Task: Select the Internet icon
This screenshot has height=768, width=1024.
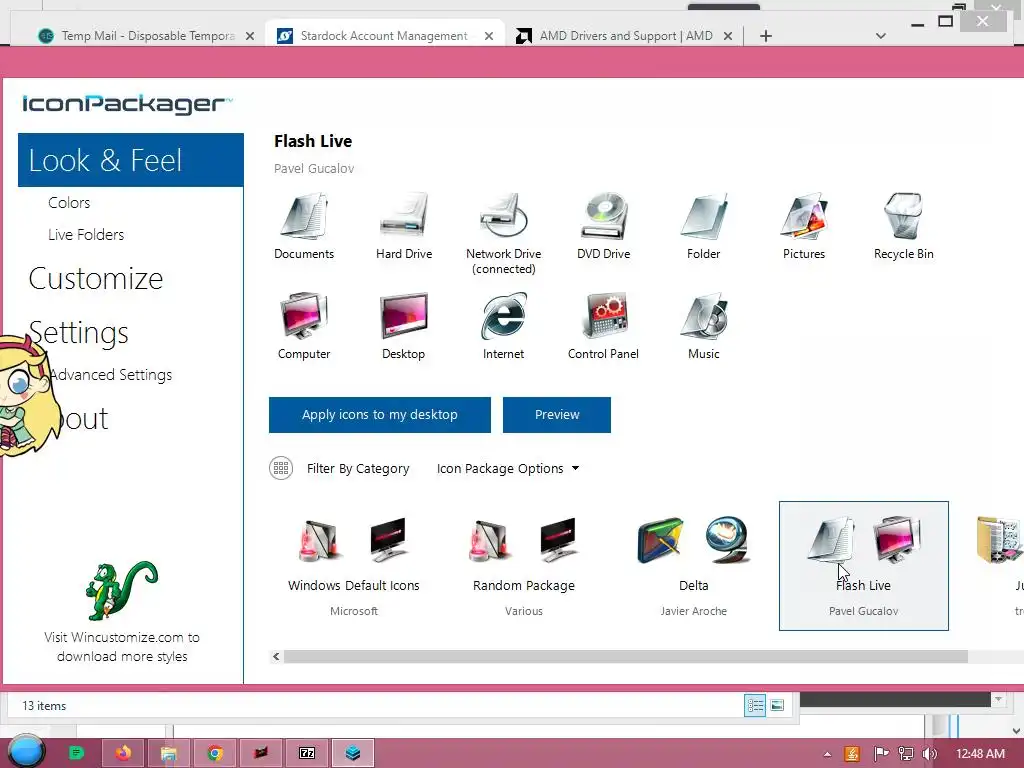Action: (504, 317)
